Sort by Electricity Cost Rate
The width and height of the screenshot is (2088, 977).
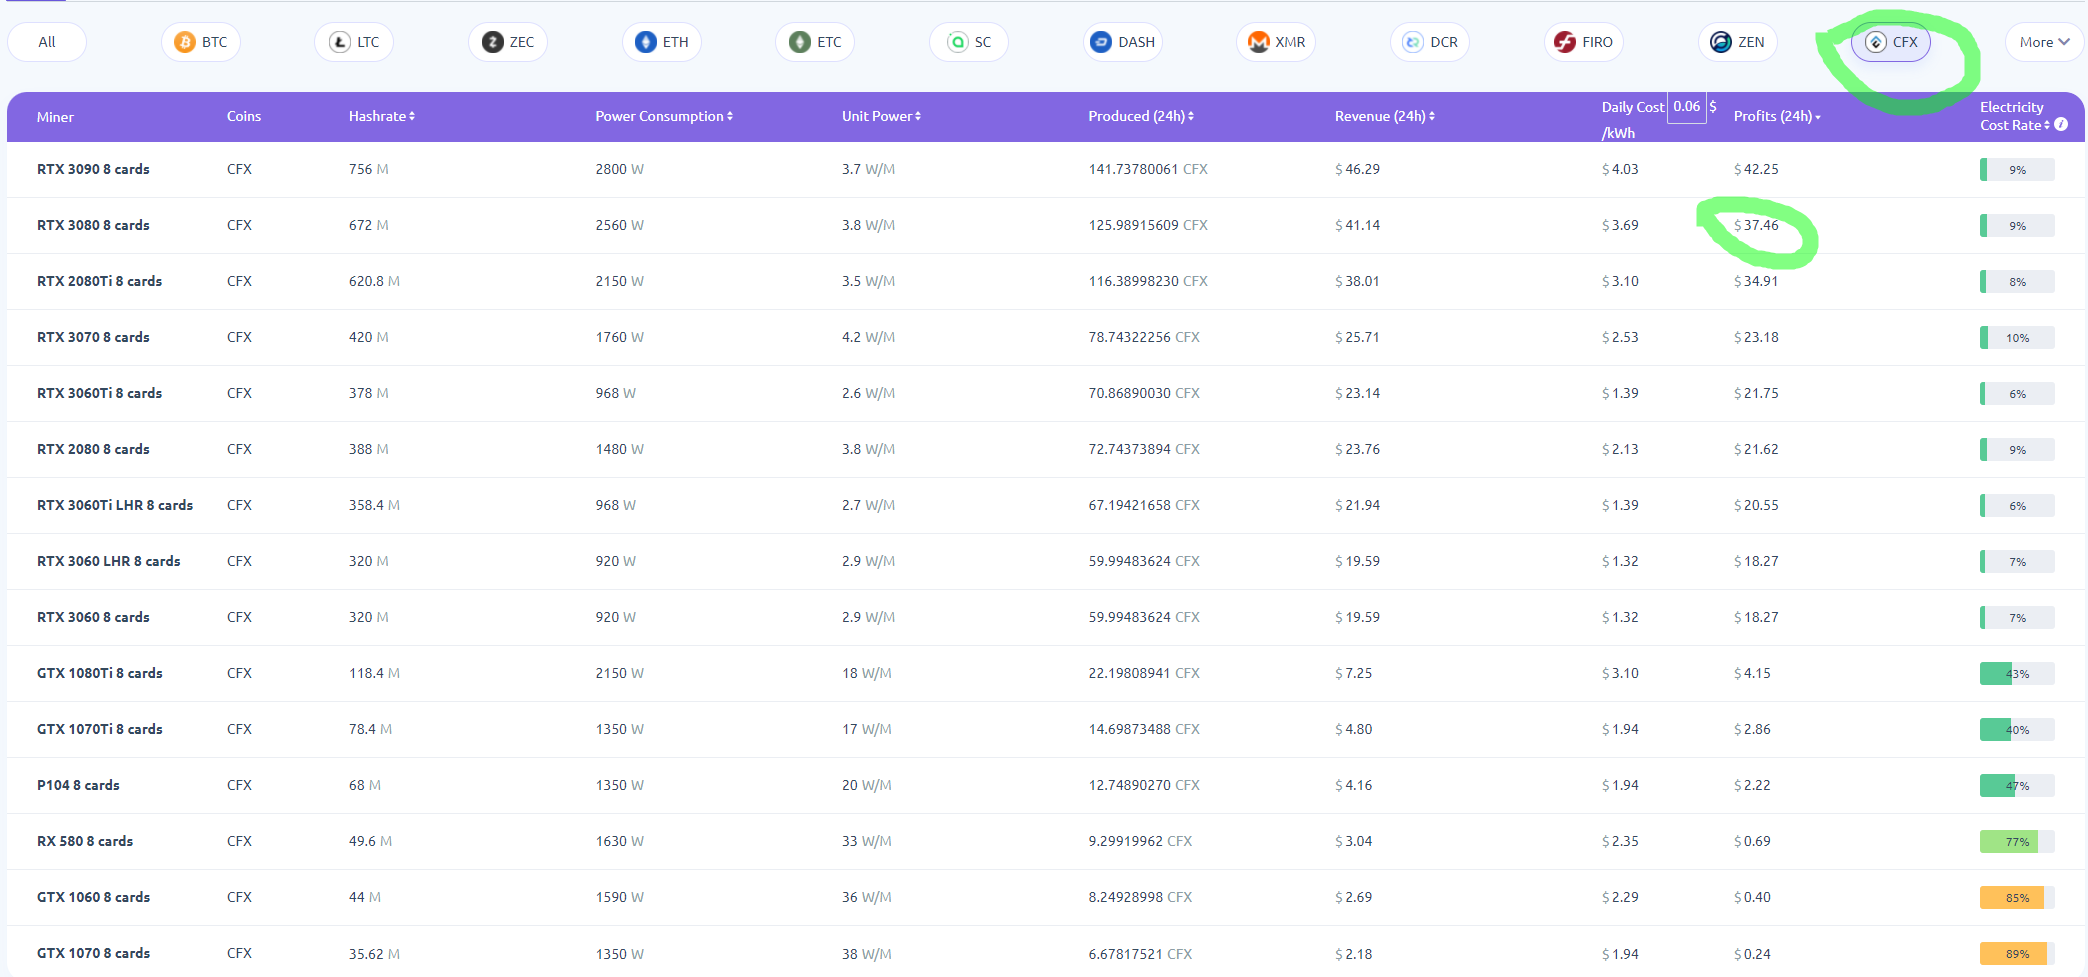coord(2015,116)
